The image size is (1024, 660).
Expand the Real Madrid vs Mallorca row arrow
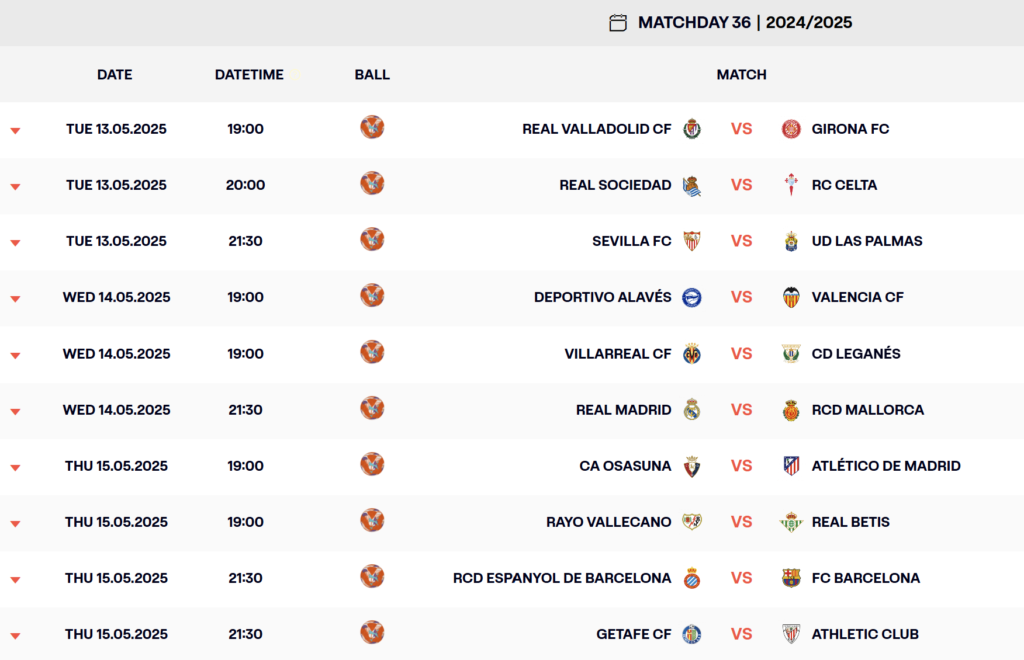coord(15,411)
